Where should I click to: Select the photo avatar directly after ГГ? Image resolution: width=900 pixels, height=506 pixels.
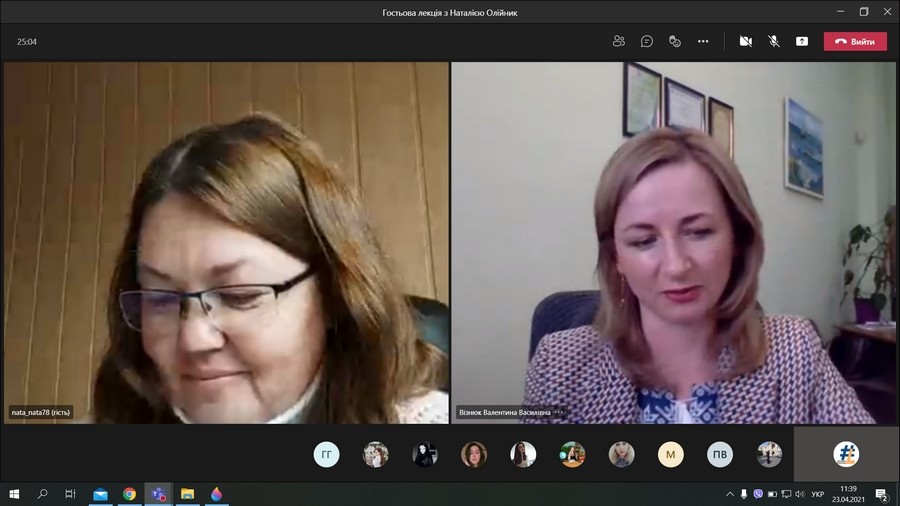click(376, 454)
